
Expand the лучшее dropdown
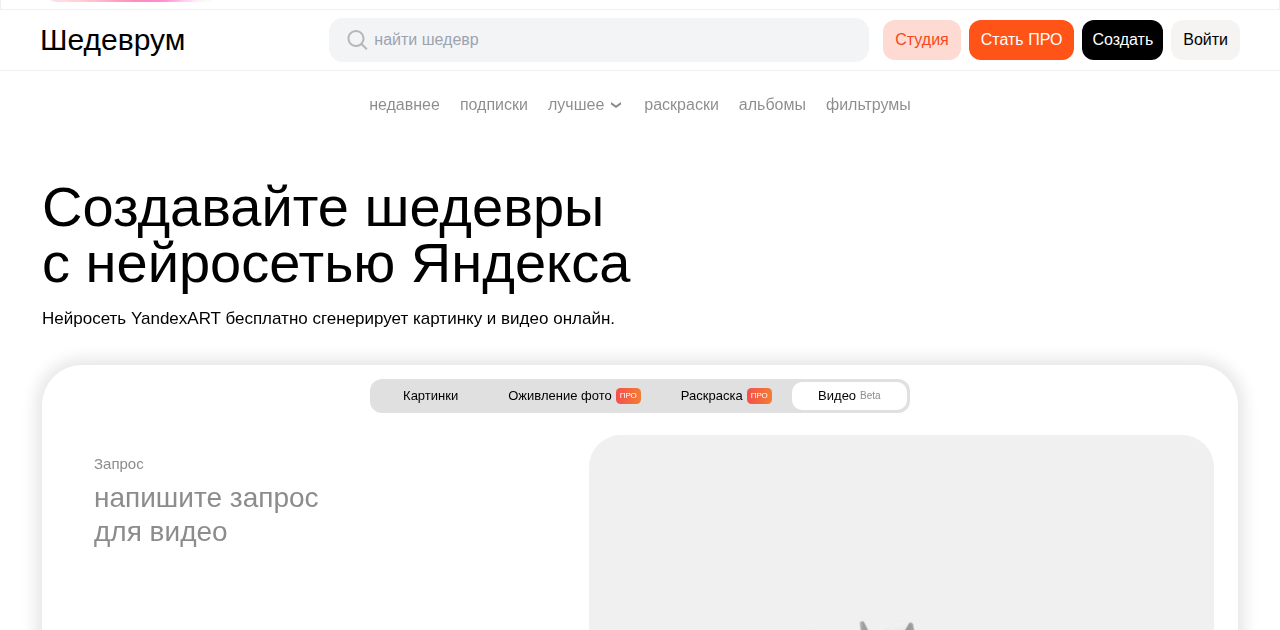585,105
